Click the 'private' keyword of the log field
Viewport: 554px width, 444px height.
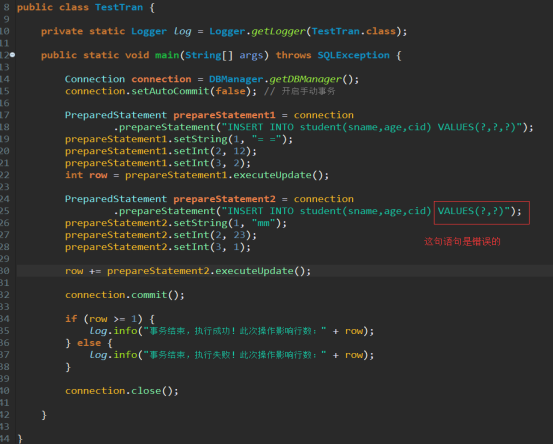coord(62,31)
